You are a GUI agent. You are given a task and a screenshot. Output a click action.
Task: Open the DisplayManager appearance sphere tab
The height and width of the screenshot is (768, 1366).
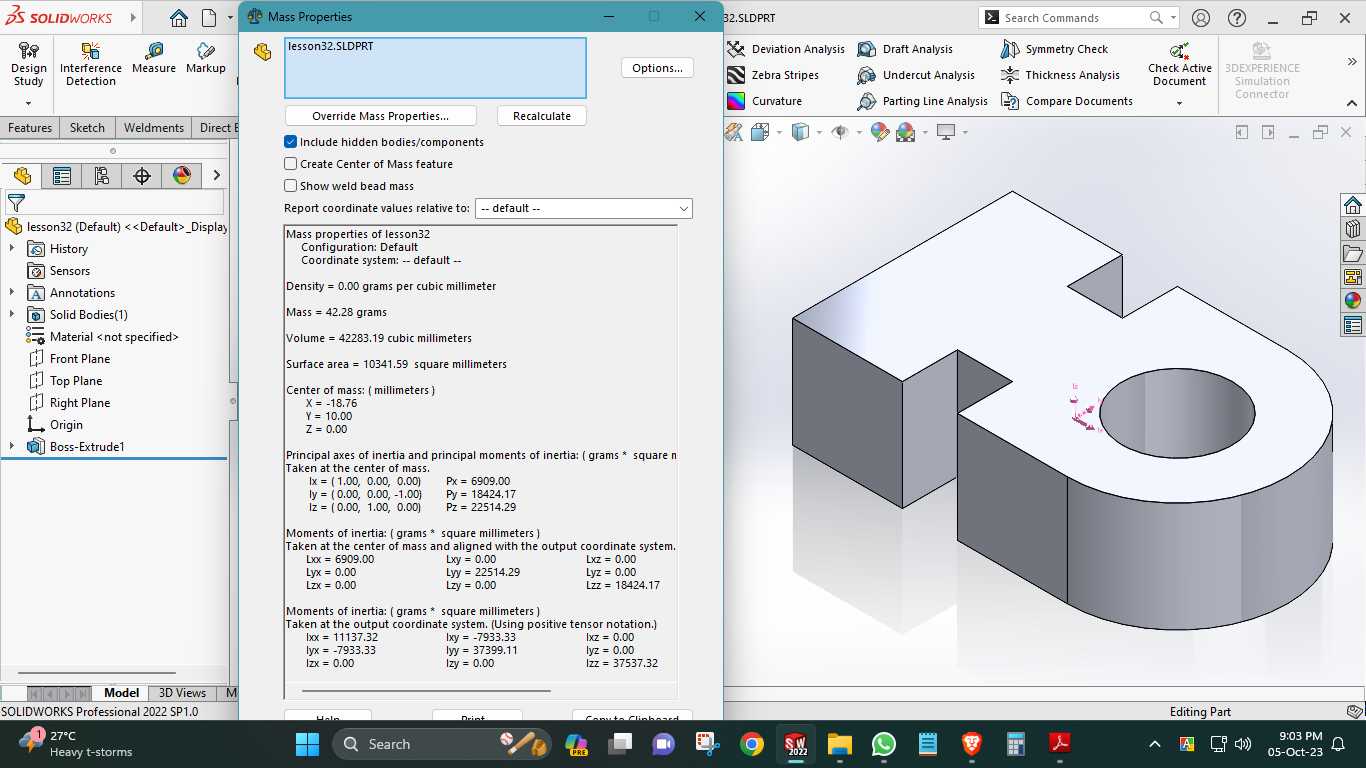point(182,176)
